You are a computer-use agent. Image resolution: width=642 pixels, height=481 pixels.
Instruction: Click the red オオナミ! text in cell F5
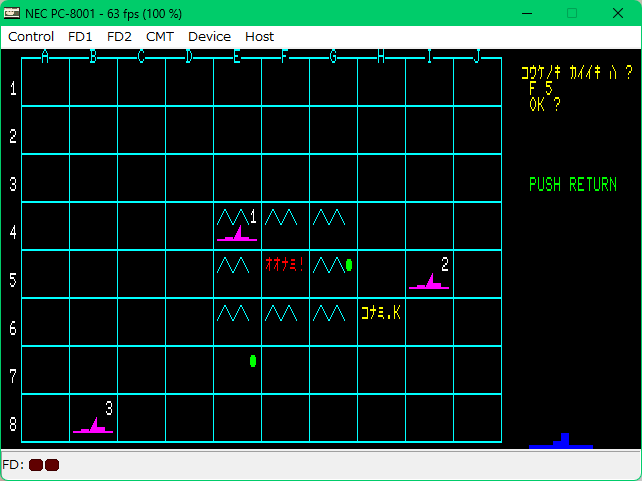tap(284, 264)
